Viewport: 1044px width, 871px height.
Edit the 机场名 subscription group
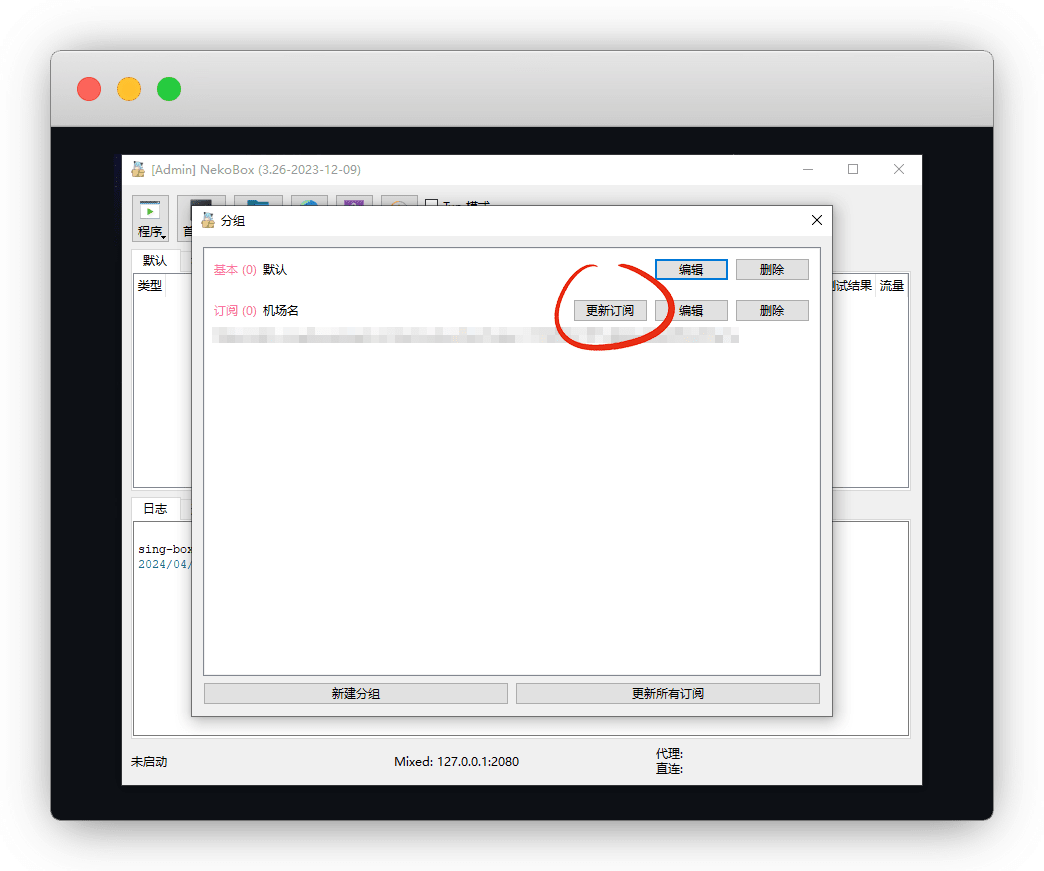coord(691,310)
